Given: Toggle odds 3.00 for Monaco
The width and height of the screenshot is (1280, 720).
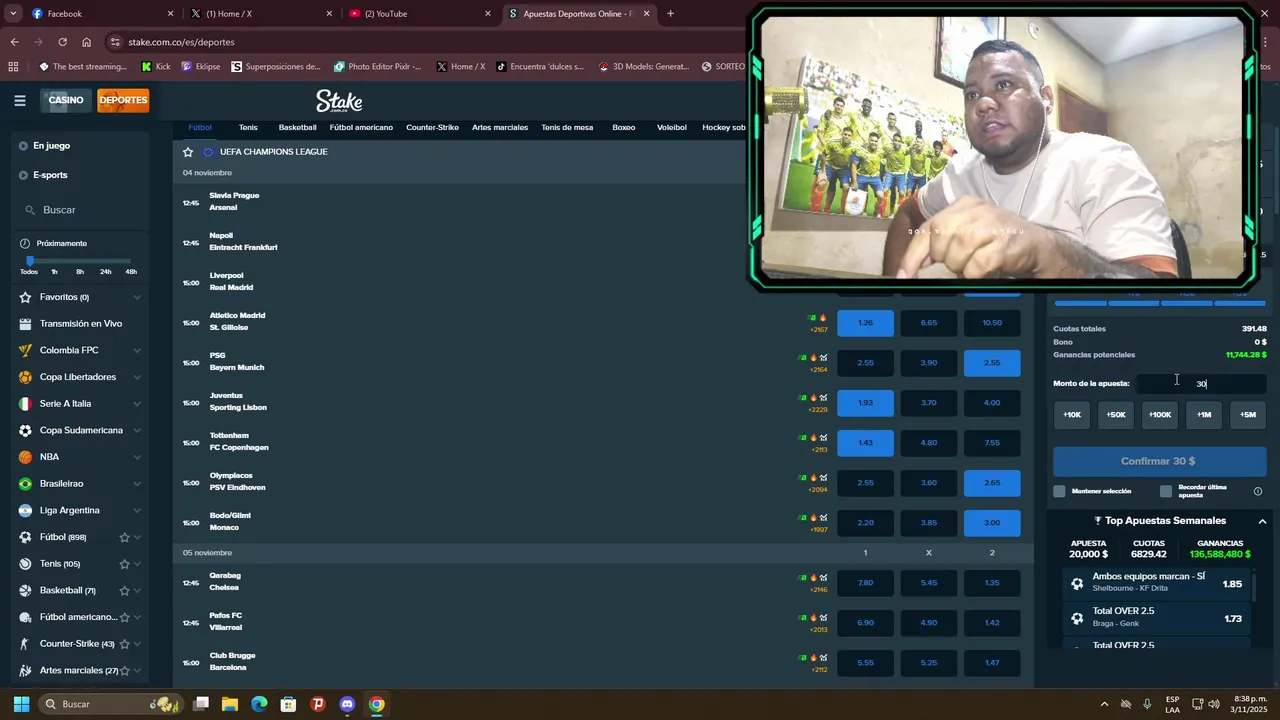Looking at the screenshot, I should [992, 523].
